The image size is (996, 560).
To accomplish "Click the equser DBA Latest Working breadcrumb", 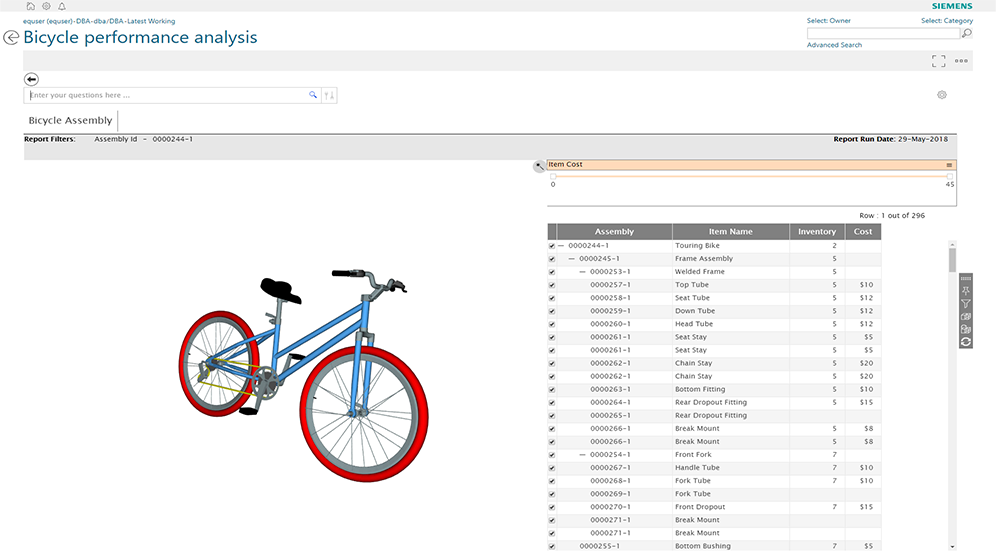I will pyautogui.click(x=99, y=21).
